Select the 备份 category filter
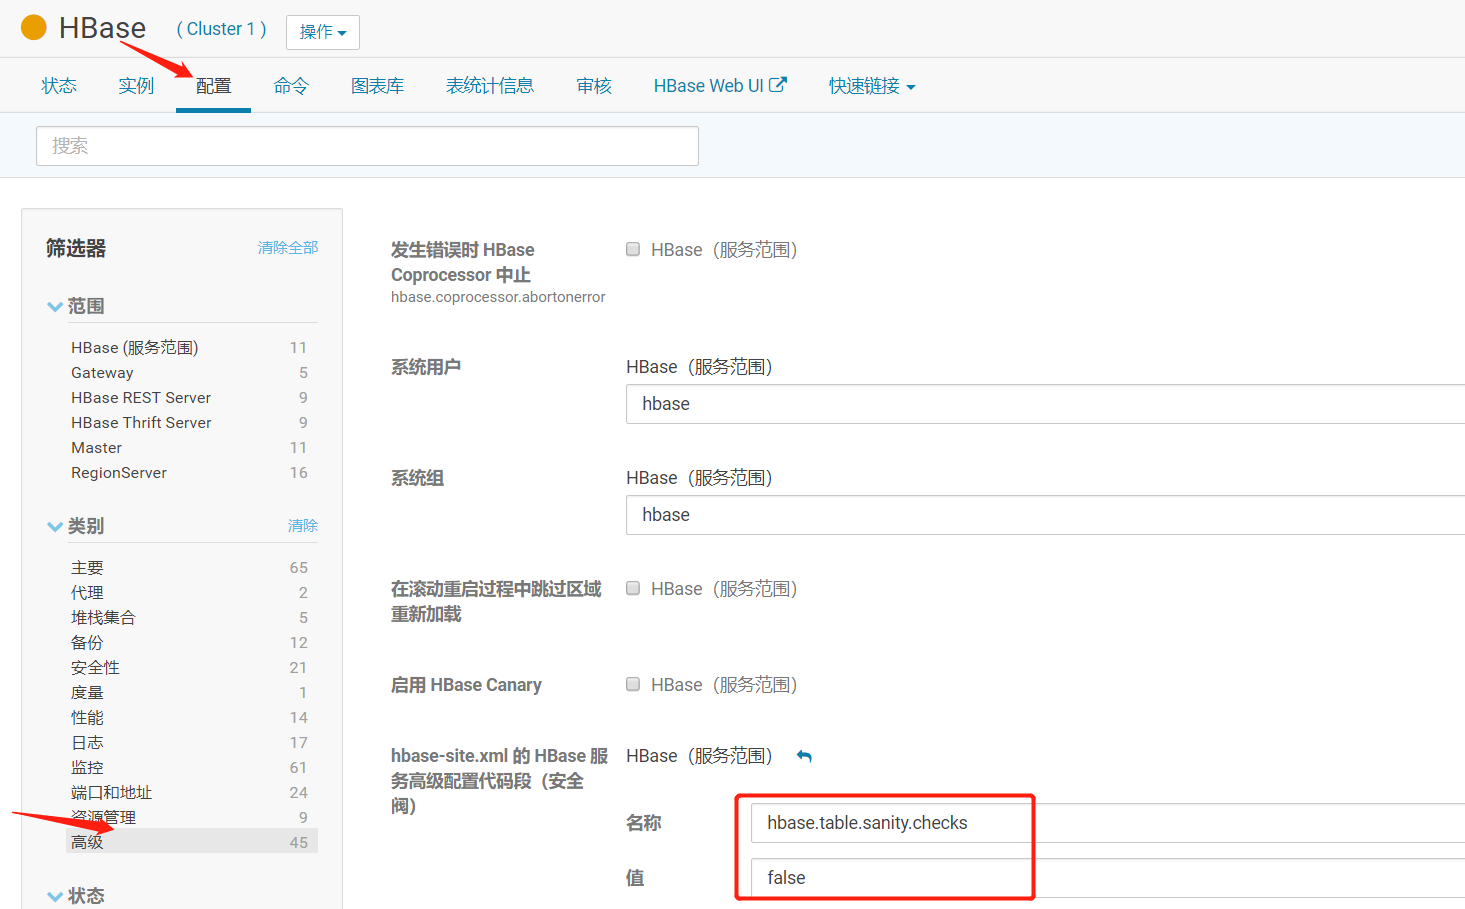Viewport: 1465px width, 909px height. [87, 642]
